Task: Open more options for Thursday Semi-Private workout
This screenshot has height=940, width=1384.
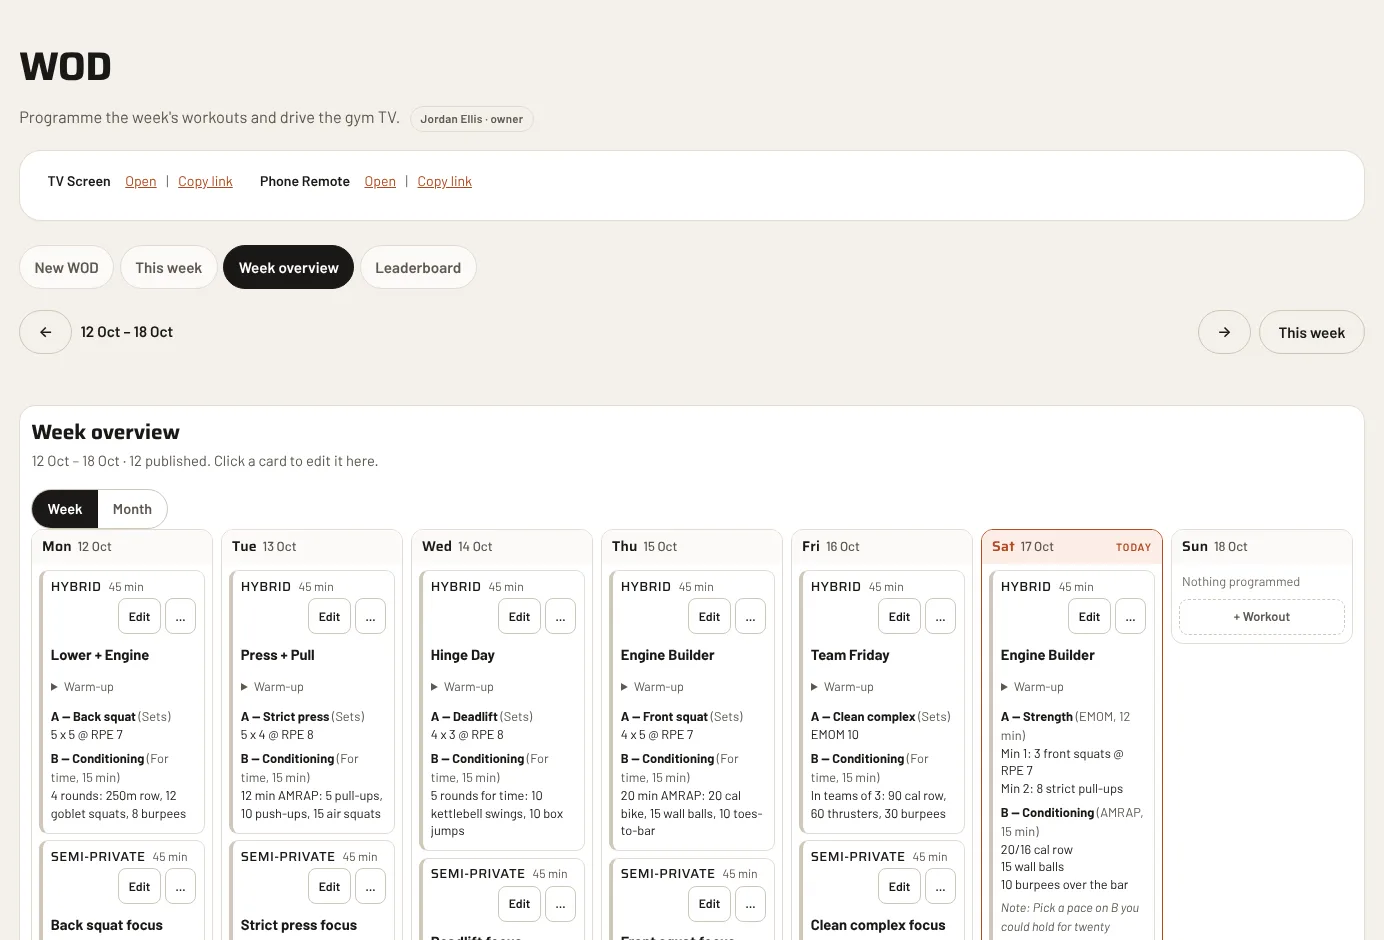Action: click(750, 904)
